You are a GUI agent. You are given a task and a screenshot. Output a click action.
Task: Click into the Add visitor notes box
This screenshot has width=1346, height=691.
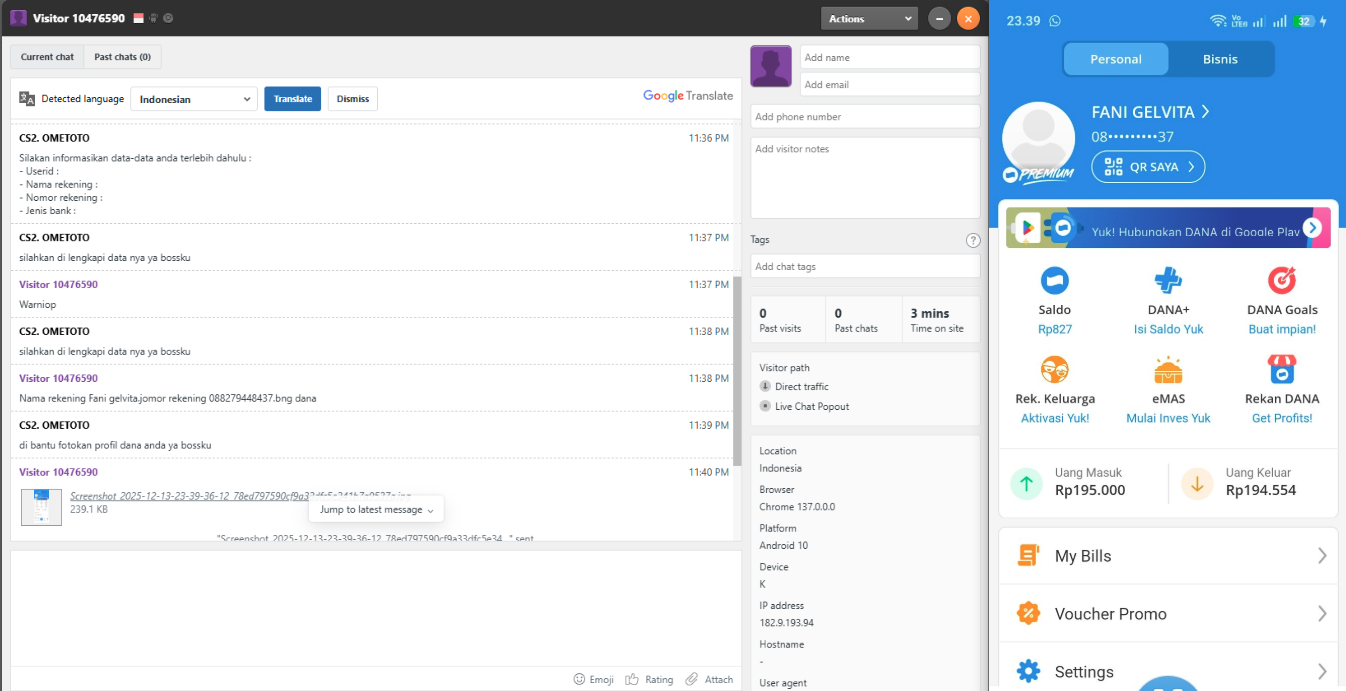click(865, 177)
